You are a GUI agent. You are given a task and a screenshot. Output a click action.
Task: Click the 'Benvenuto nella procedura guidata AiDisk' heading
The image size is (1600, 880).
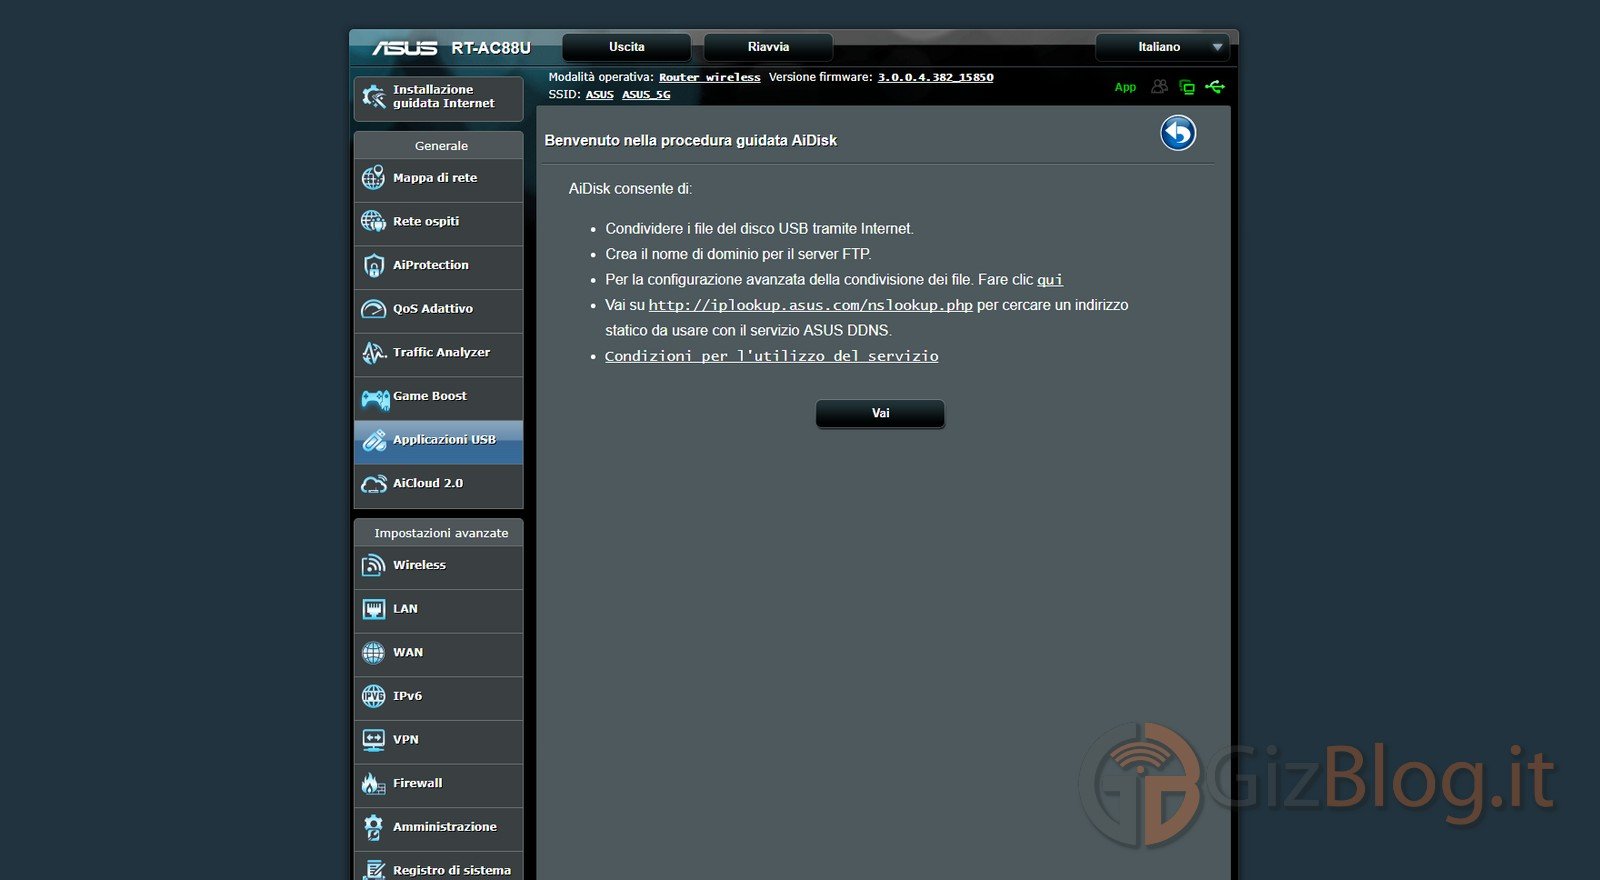690,141
